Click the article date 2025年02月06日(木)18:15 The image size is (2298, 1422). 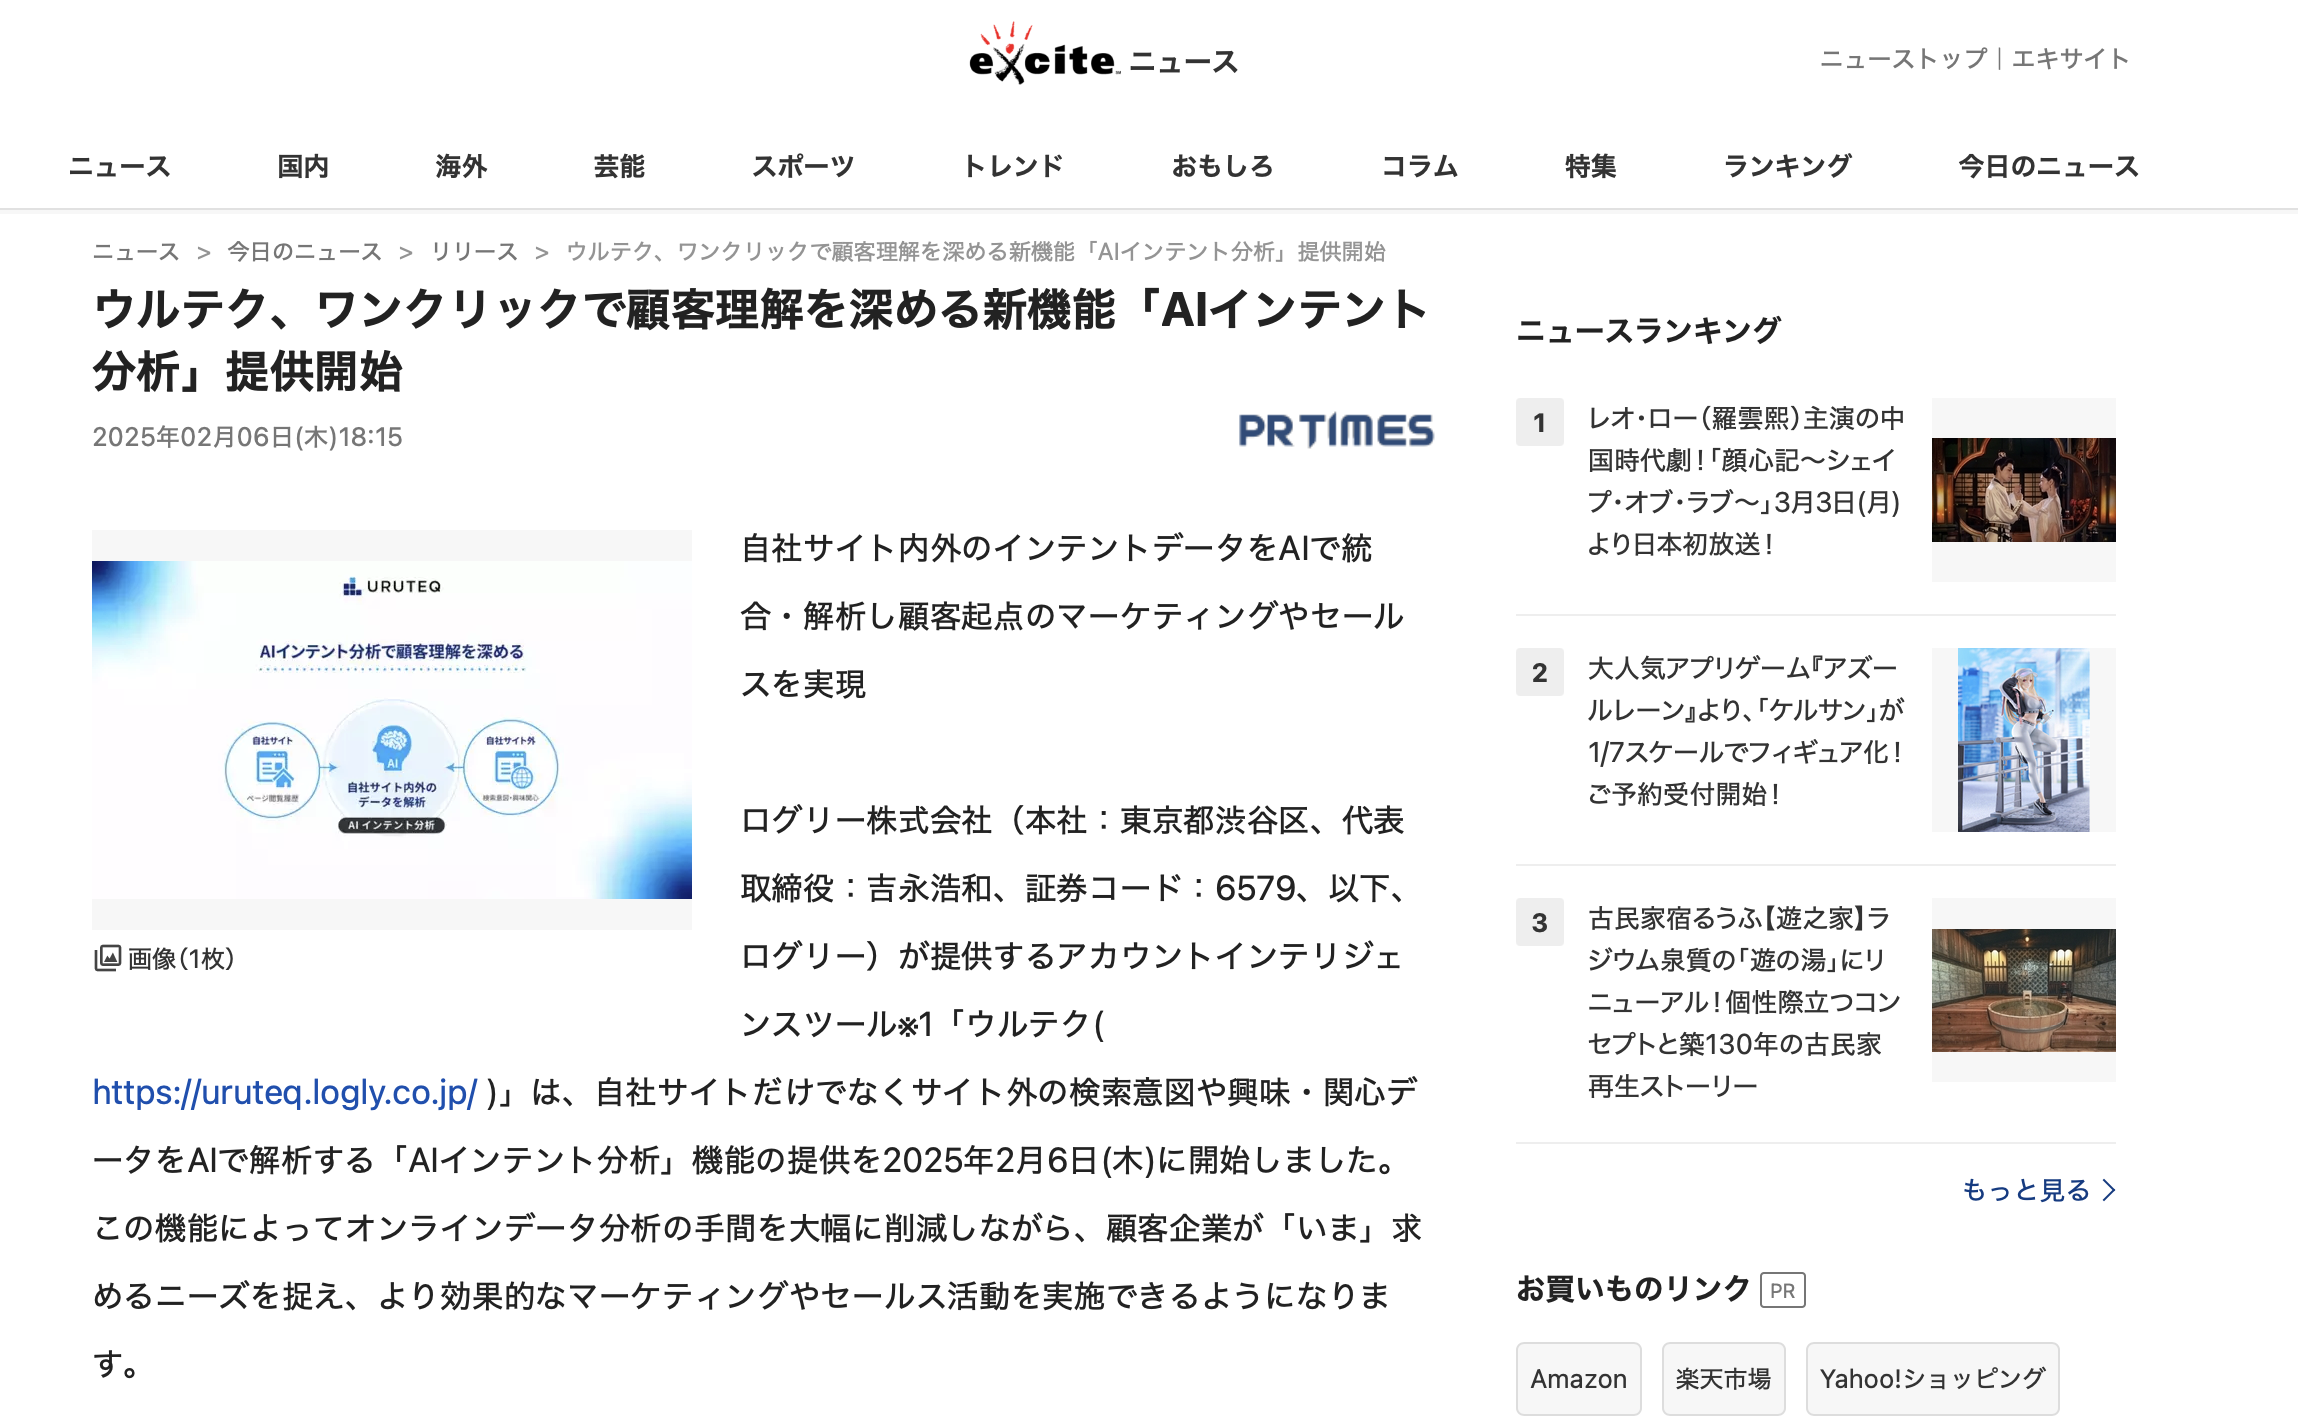coord(247,437)
